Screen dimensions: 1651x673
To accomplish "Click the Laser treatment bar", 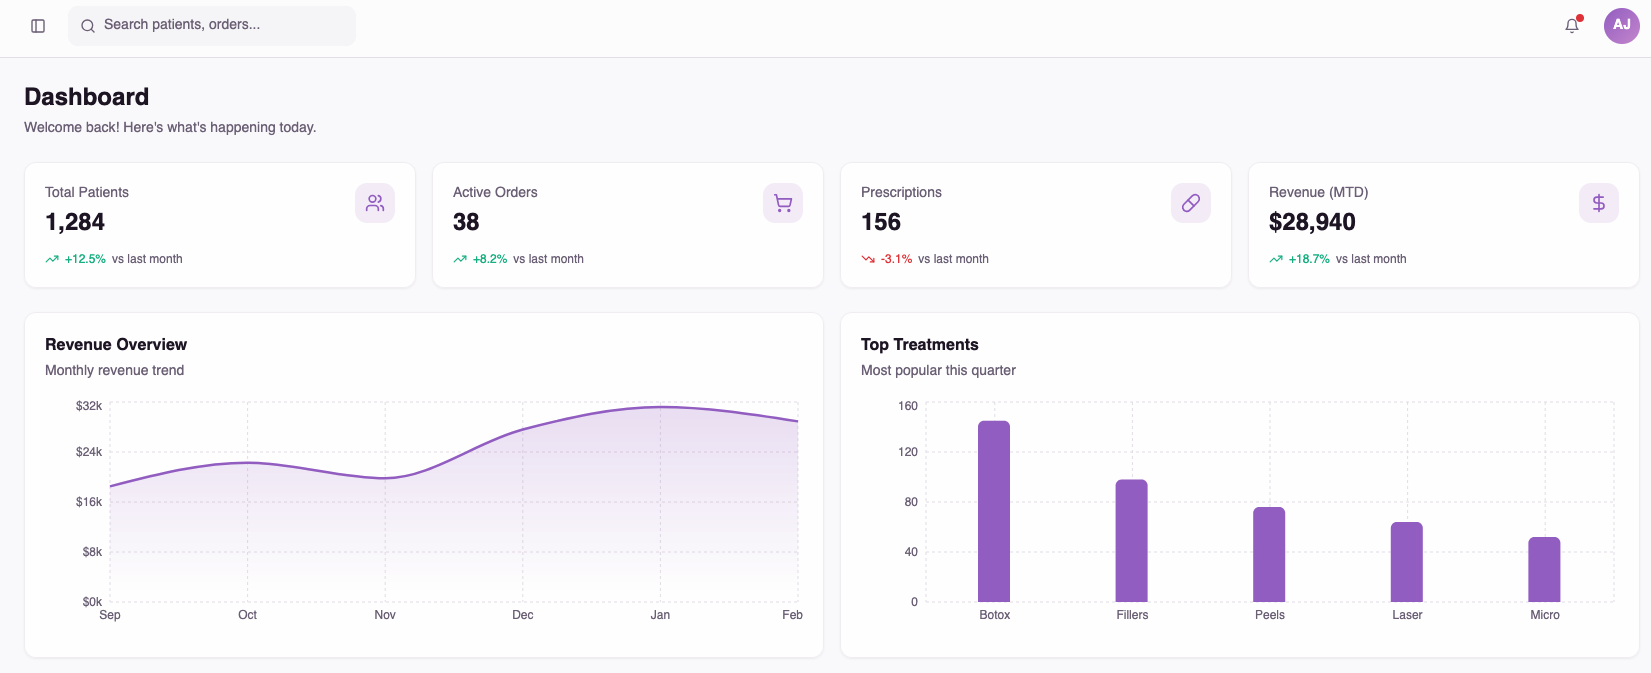I will (x=1407, y=562).
